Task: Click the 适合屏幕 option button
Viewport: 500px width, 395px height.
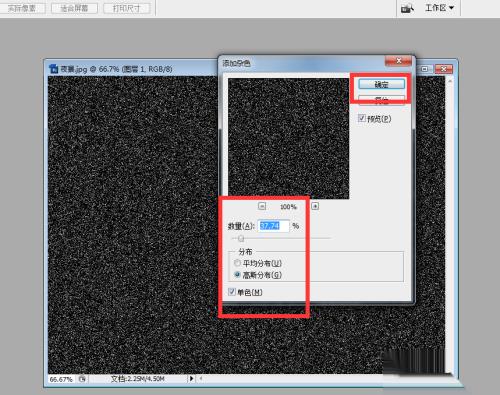Action: (x=74, y=8)
